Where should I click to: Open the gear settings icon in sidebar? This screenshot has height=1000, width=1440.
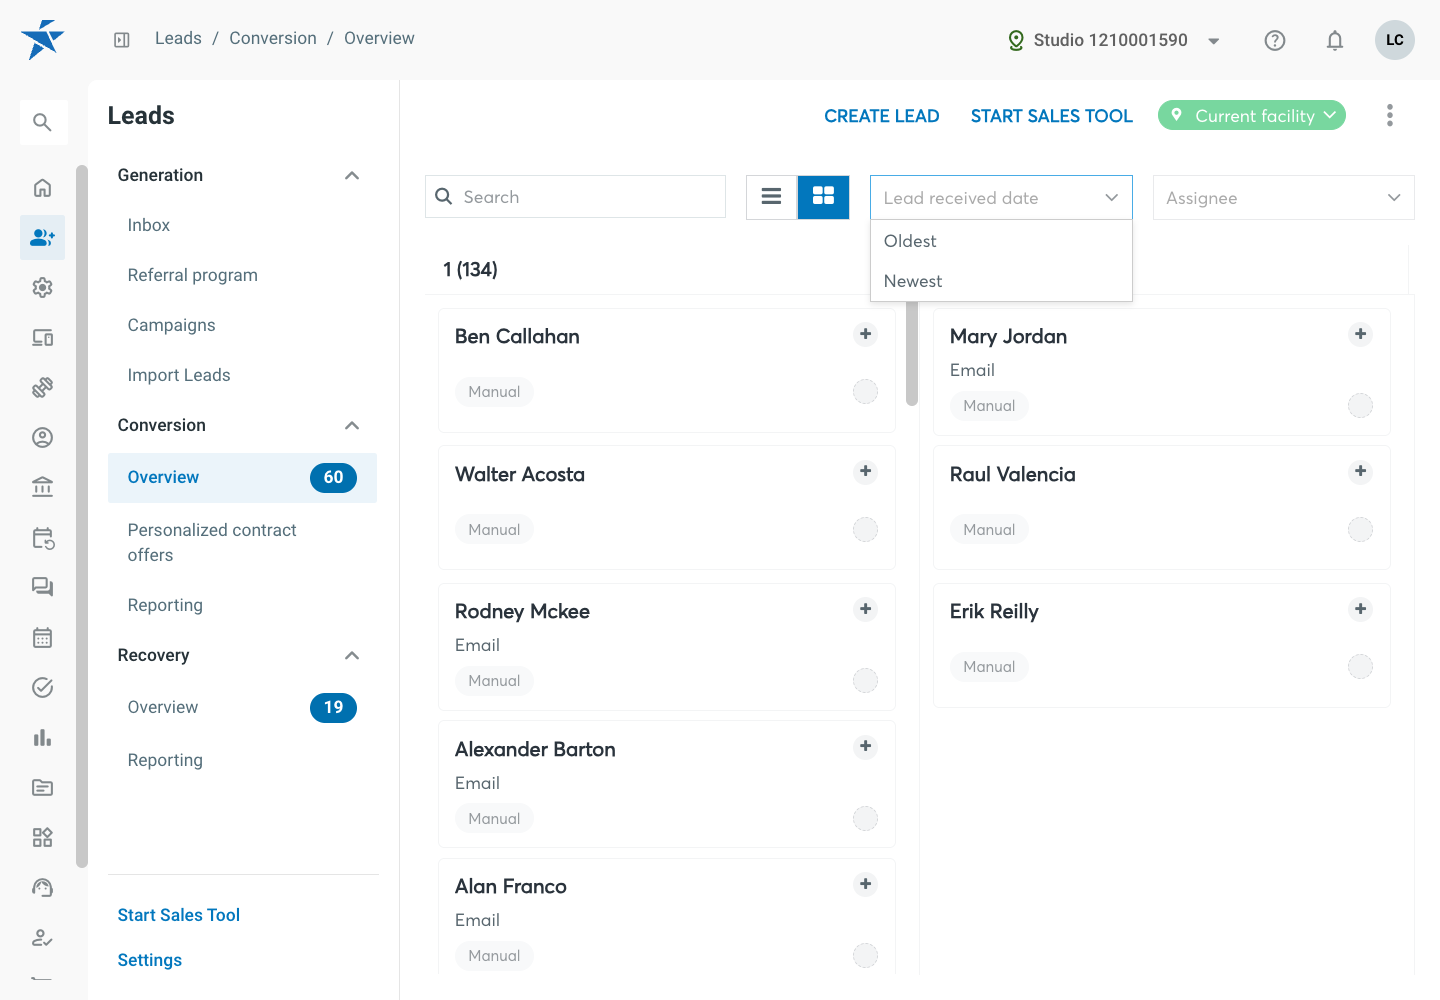click(x=42, y=288)
